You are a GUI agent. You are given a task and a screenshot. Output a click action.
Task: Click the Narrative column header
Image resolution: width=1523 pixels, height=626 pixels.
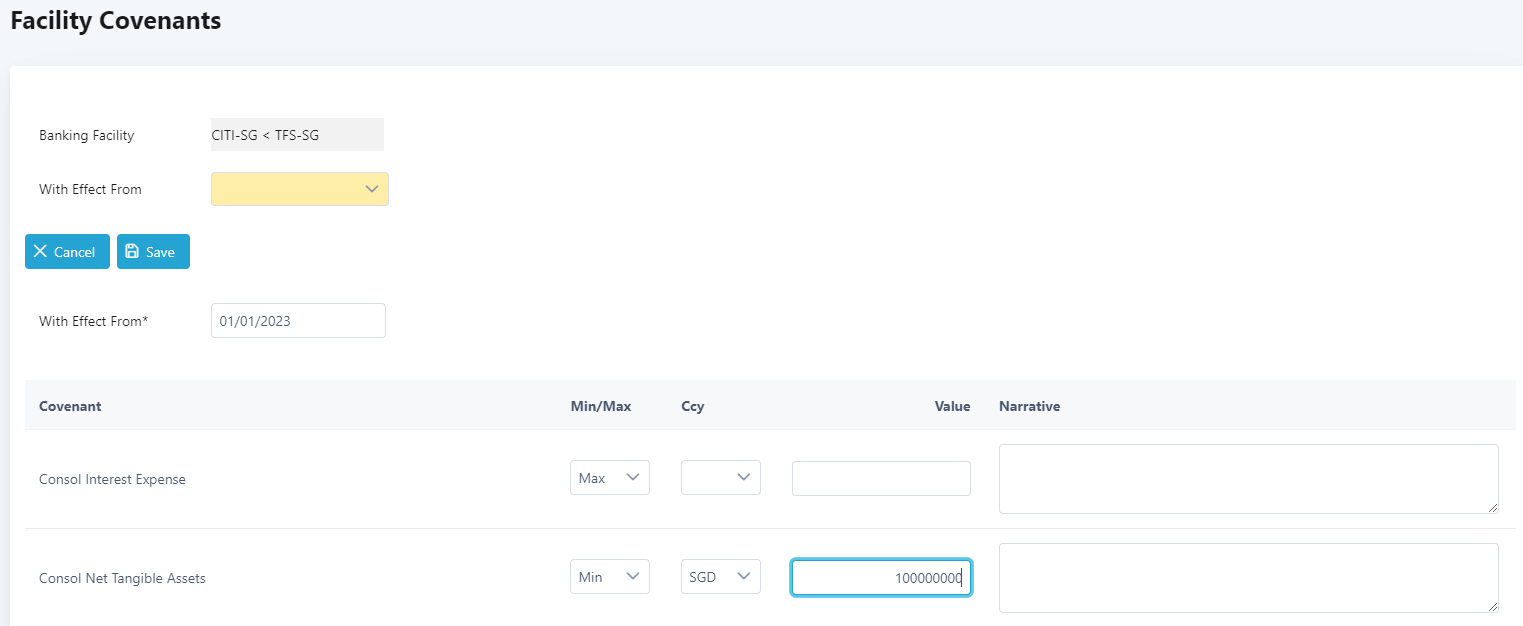coord(1029,406)
